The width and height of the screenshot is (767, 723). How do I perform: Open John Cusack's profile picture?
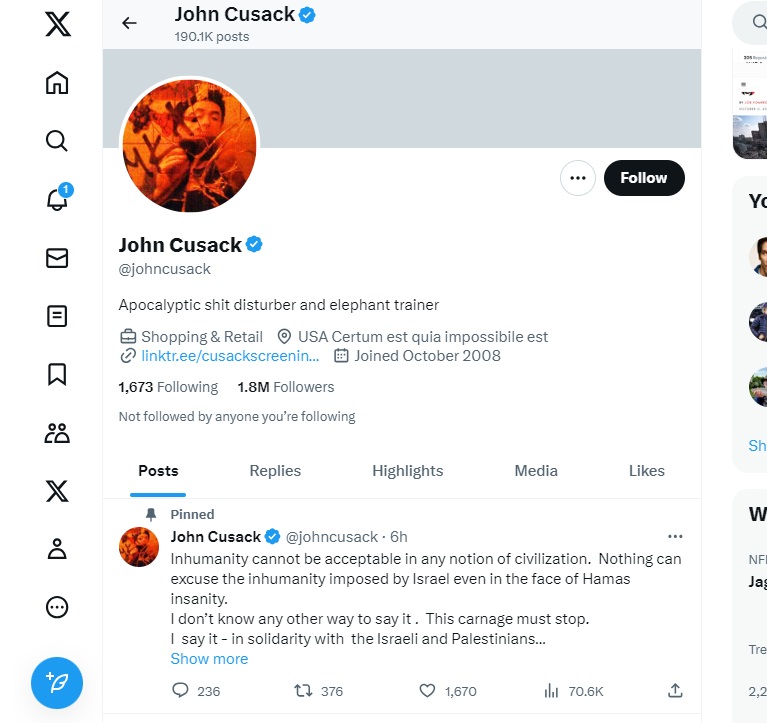[x=190, y=145]
